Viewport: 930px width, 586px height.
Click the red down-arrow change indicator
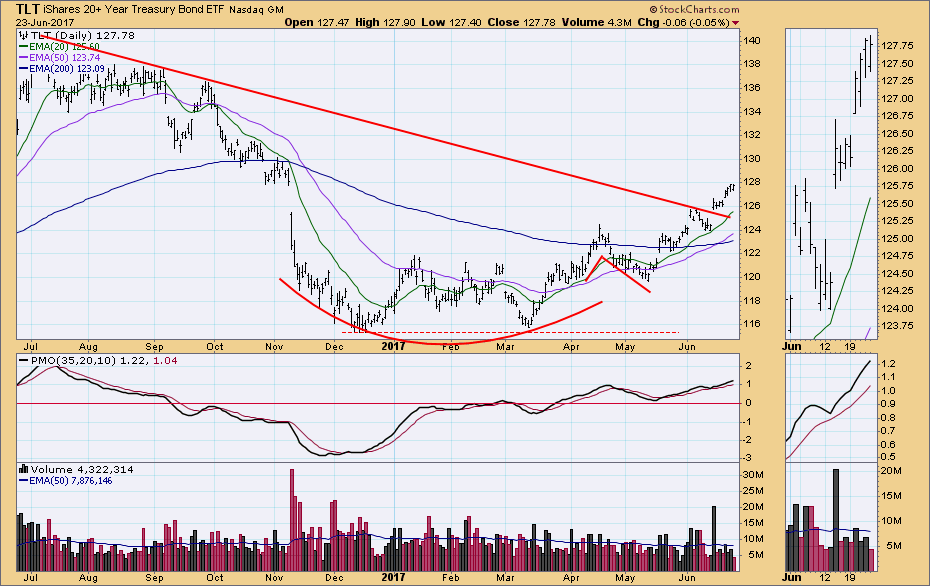click(x=735, y=23)
